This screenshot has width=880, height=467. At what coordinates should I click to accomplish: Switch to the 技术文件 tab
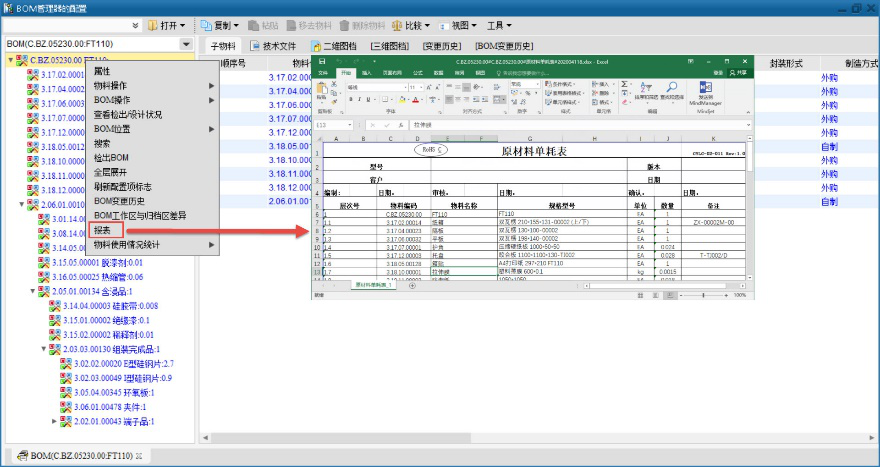pyautogui.click(x=271, y=46)
